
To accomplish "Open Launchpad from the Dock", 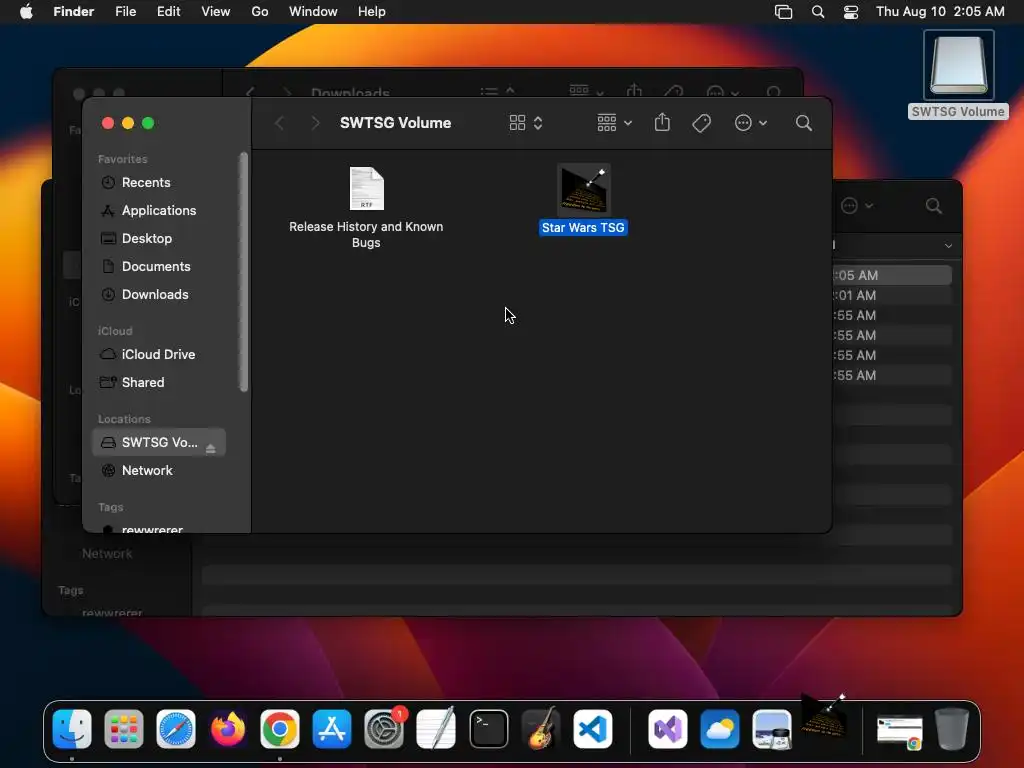I will pyautogui.click(x=123, y=728).
